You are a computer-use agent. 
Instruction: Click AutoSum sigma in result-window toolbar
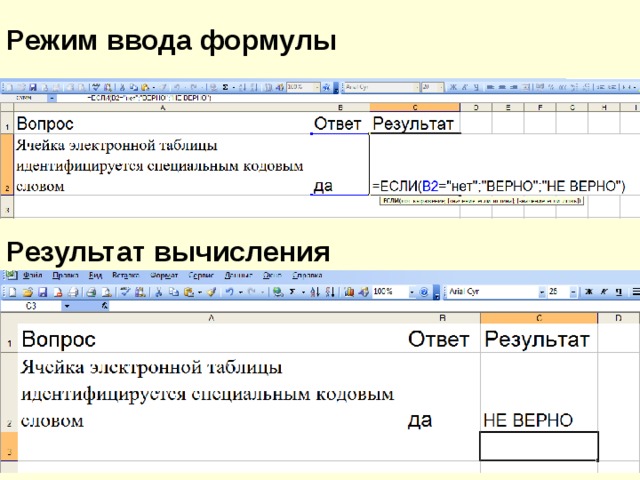(x=293, y=292)
